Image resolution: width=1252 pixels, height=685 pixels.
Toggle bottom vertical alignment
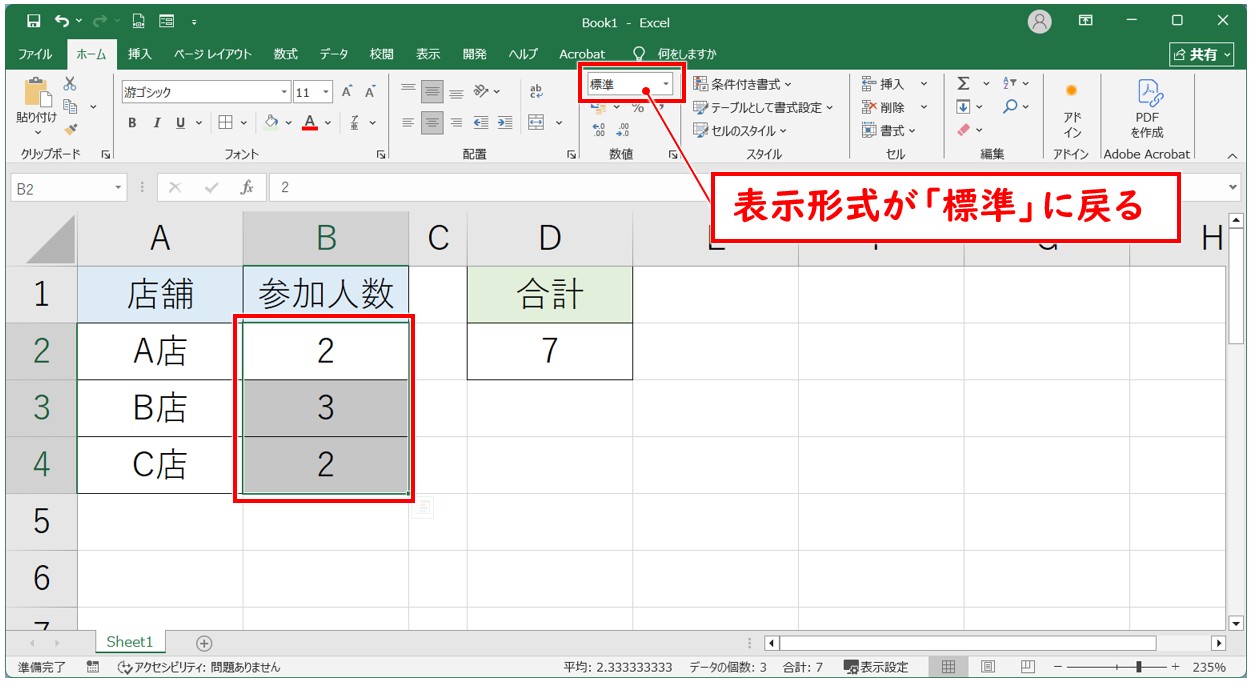(x=456, y=92)
